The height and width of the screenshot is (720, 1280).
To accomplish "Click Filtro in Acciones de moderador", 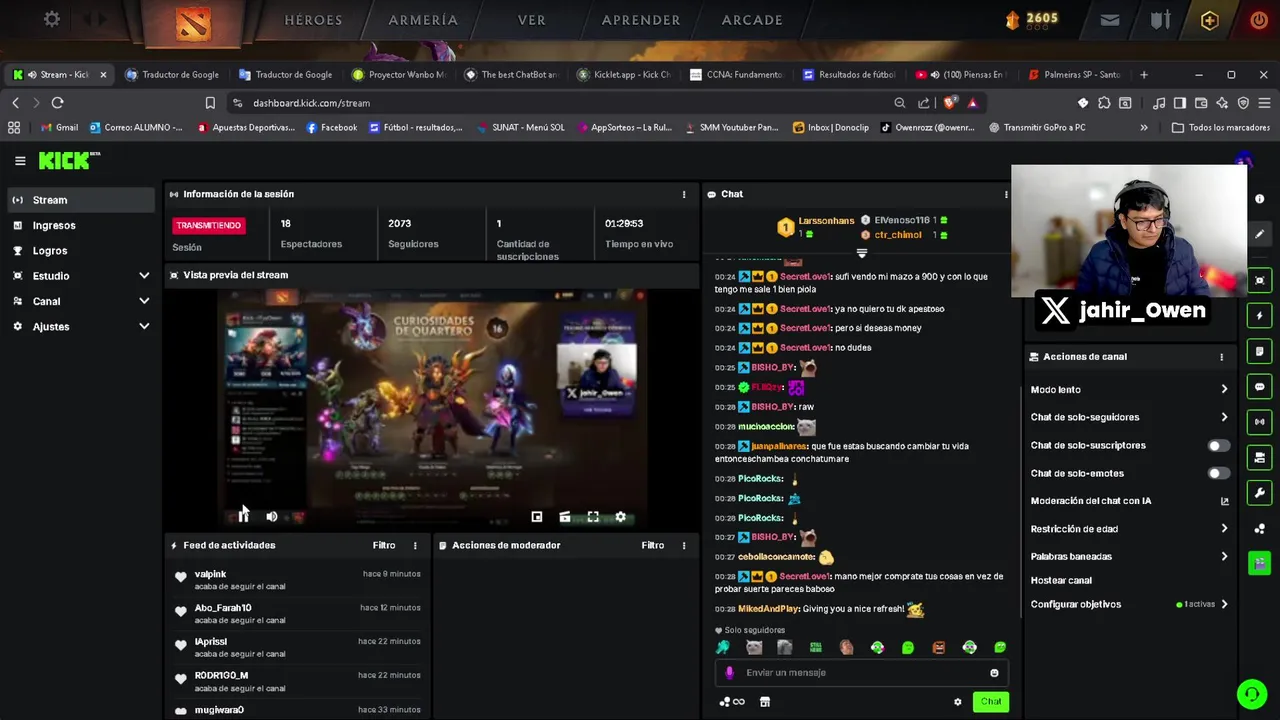I will pos(653,545).
